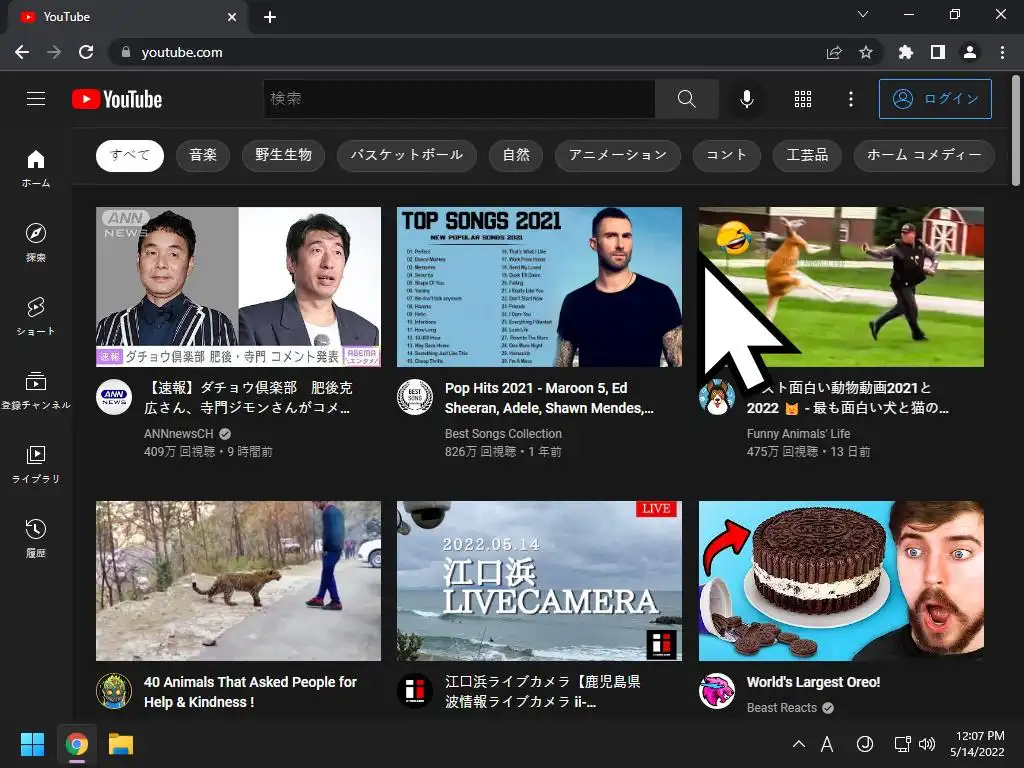This screenshot has height=768, width=1024.
Task: Open 登録チャンネル subscriptions in sidebar
Action: (x=36, y=390)
